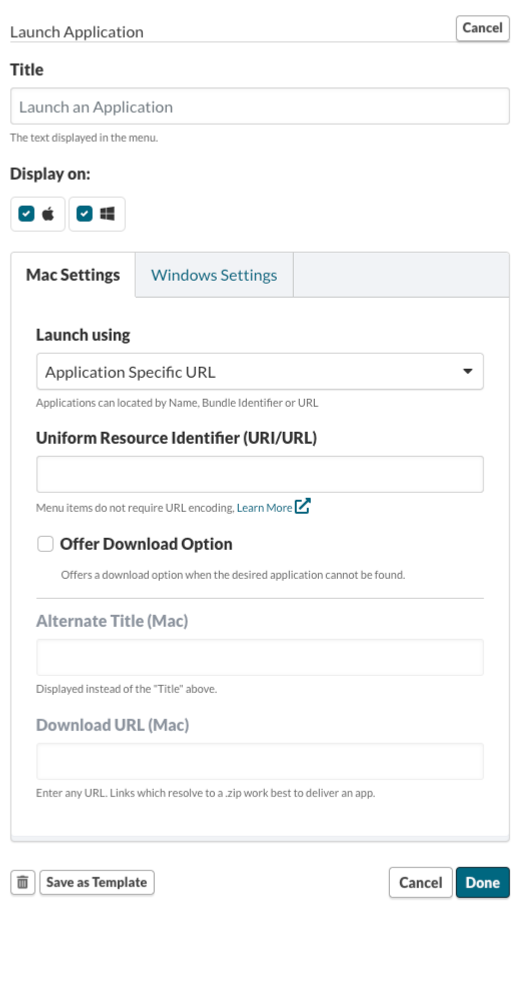Click the 'Applications can located by Name' hint
Viewport: 520px width, 981px height.
click(177, 403)
